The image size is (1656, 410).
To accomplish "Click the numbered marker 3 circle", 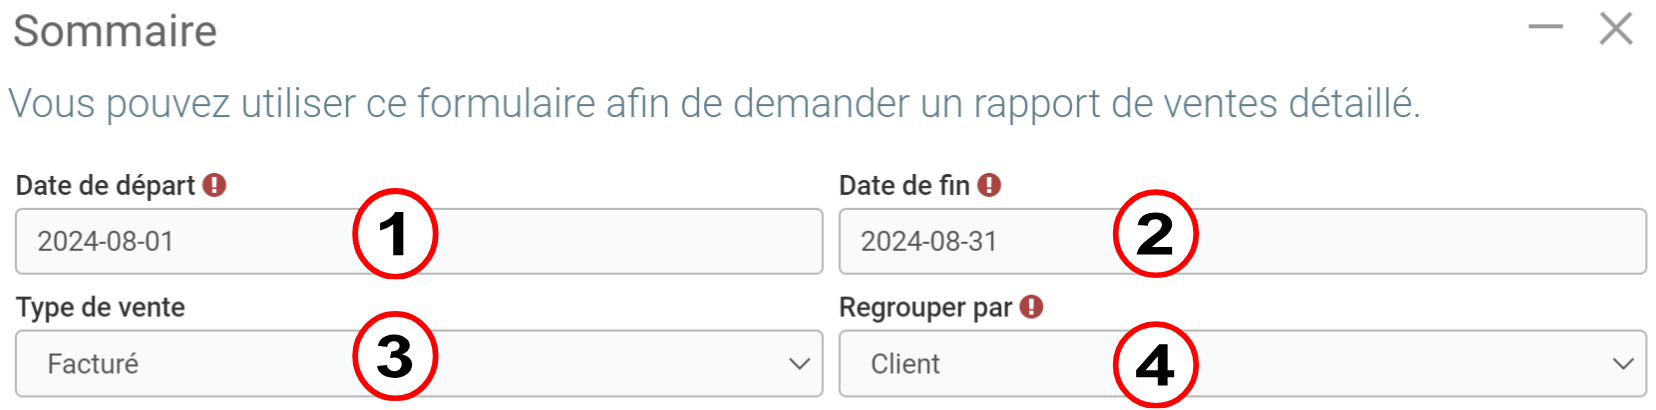I will [395, 357].
